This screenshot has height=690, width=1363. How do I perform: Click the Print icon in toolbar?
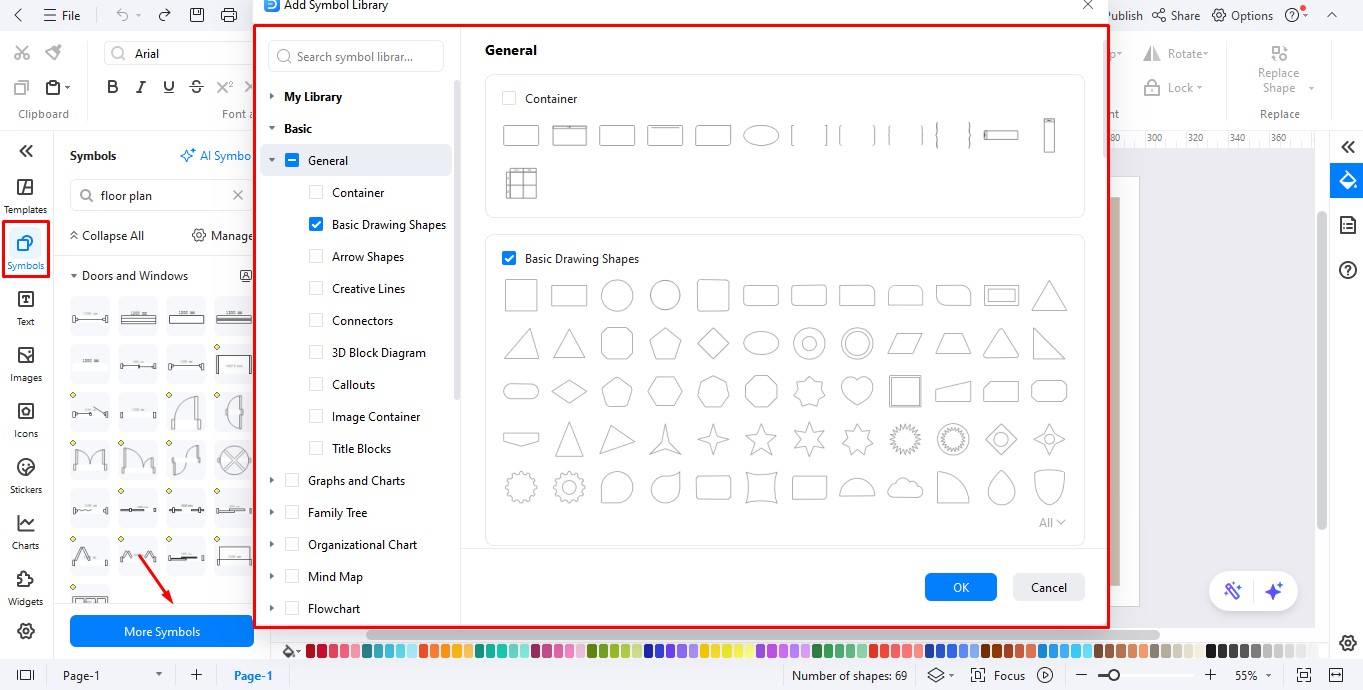pos(229,15)
